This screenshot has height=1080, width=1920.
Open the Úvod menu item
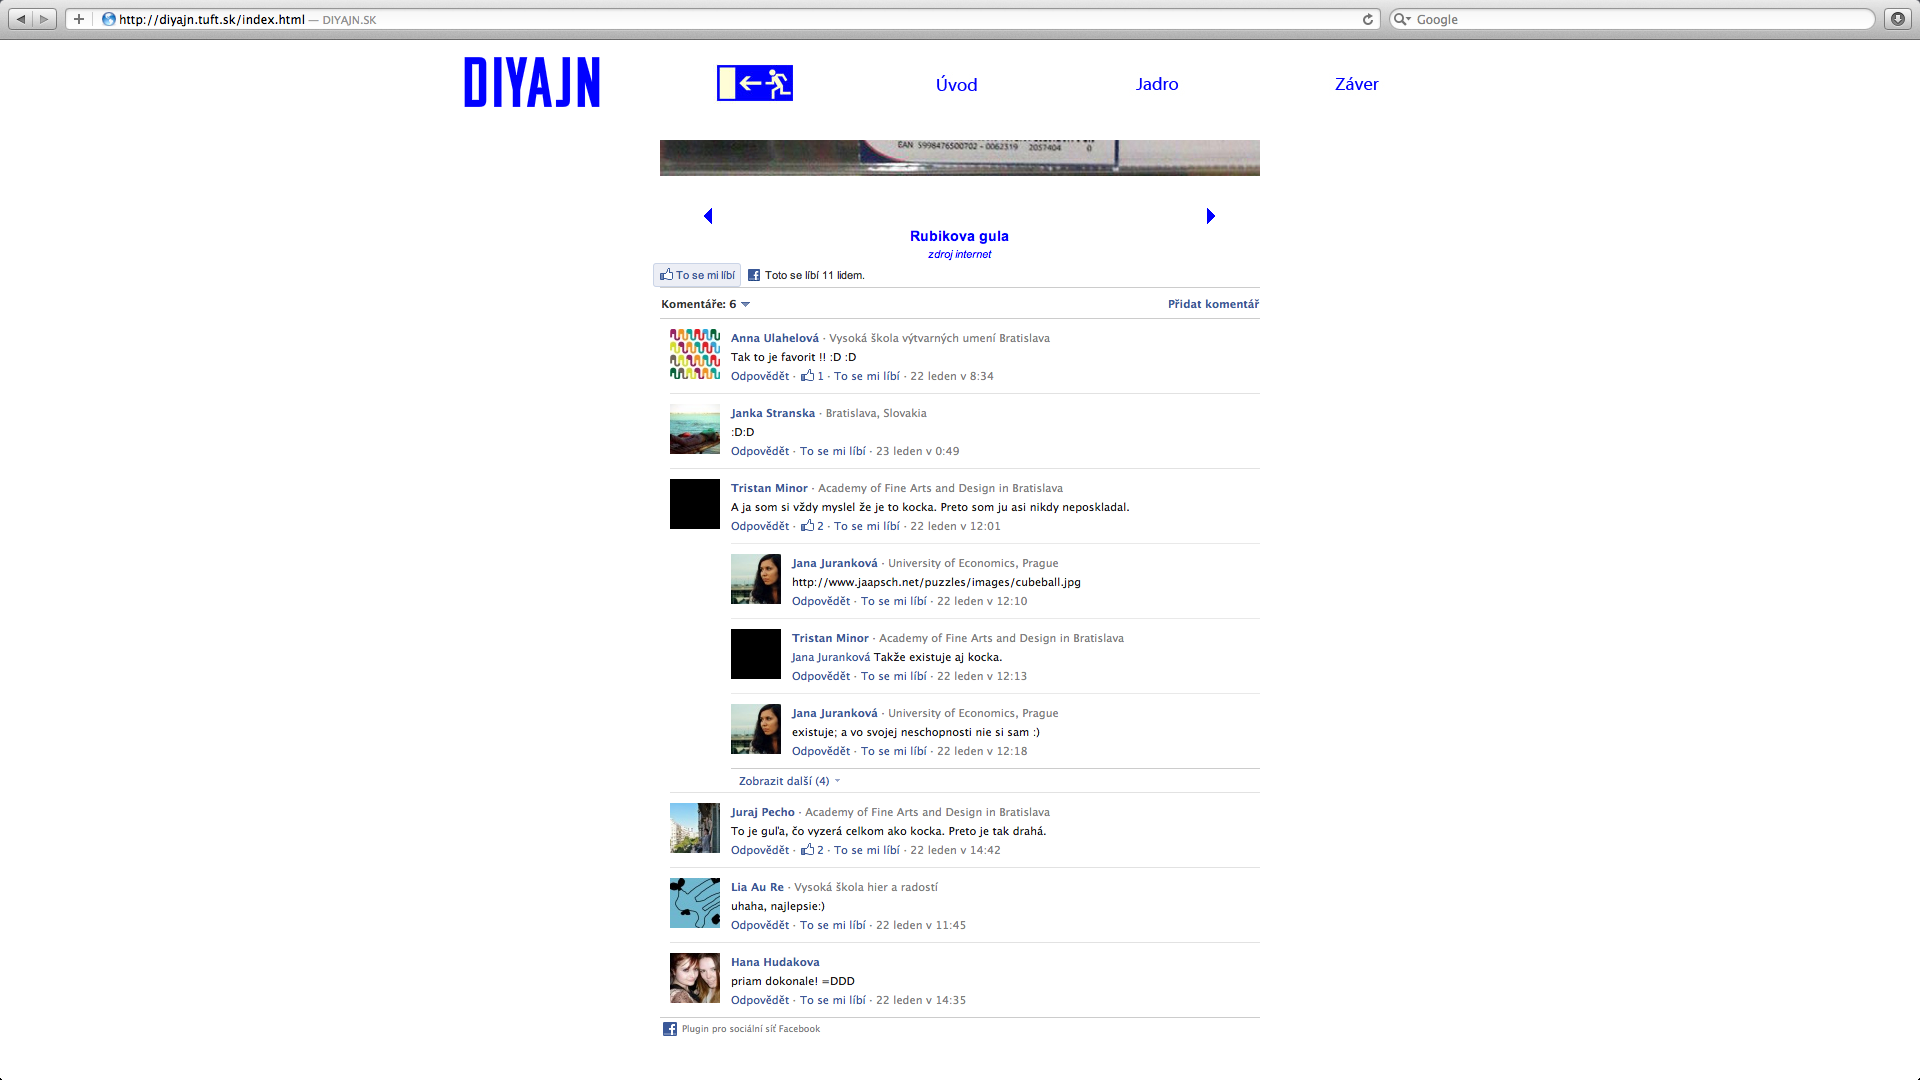point(956,85)
